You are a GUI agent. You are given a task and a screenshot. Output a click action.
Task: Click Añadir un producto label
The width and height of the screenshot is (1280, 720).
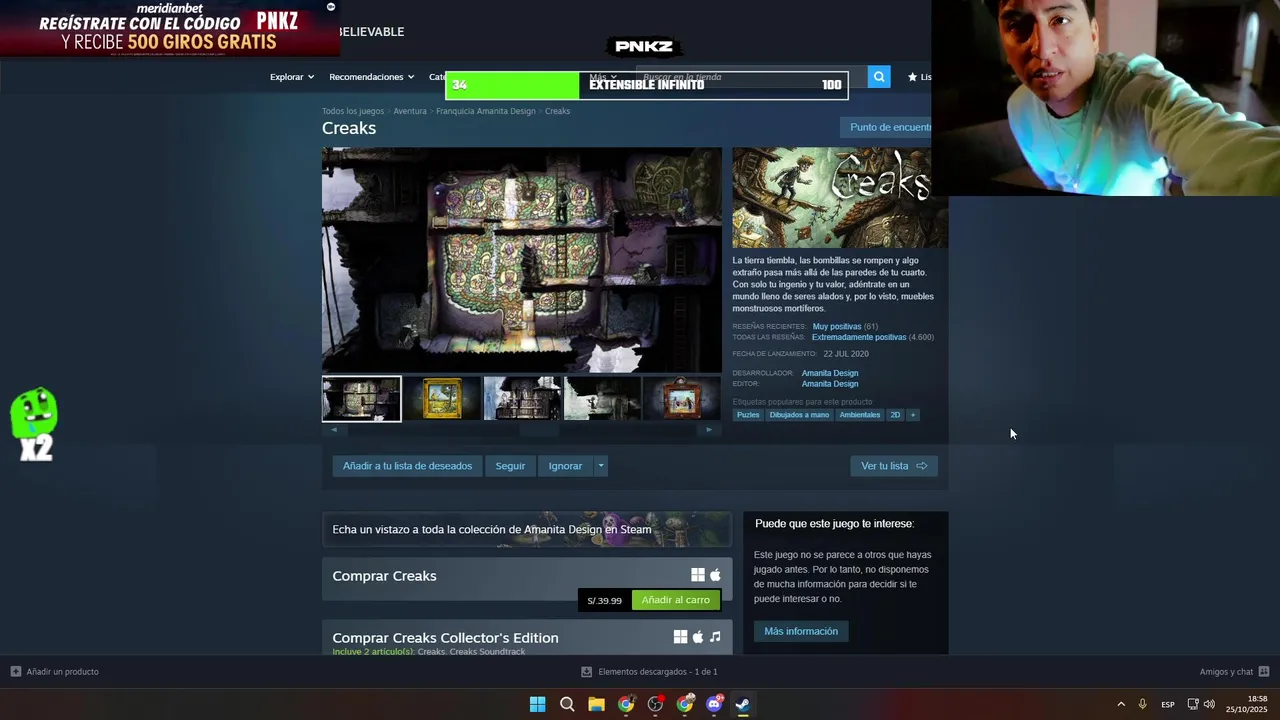(63, 672)
